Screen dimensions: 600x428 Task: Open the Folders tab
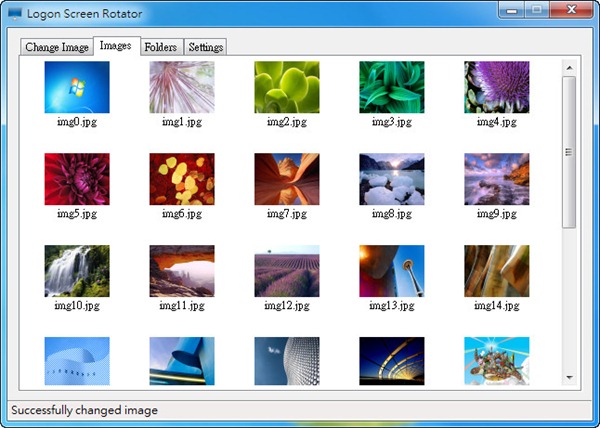tap(161, 47)
